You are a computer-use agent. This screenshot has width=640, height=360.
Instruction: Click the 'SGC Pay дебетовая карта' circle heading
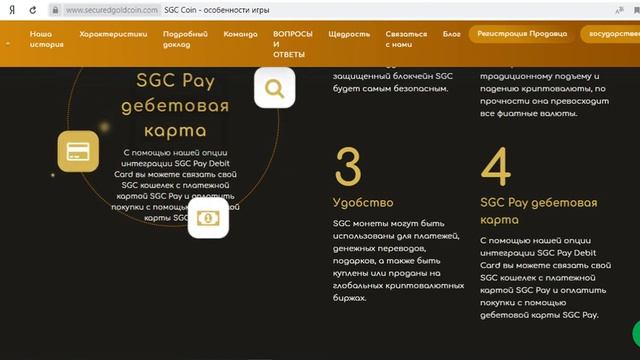[x=176, y=105]
